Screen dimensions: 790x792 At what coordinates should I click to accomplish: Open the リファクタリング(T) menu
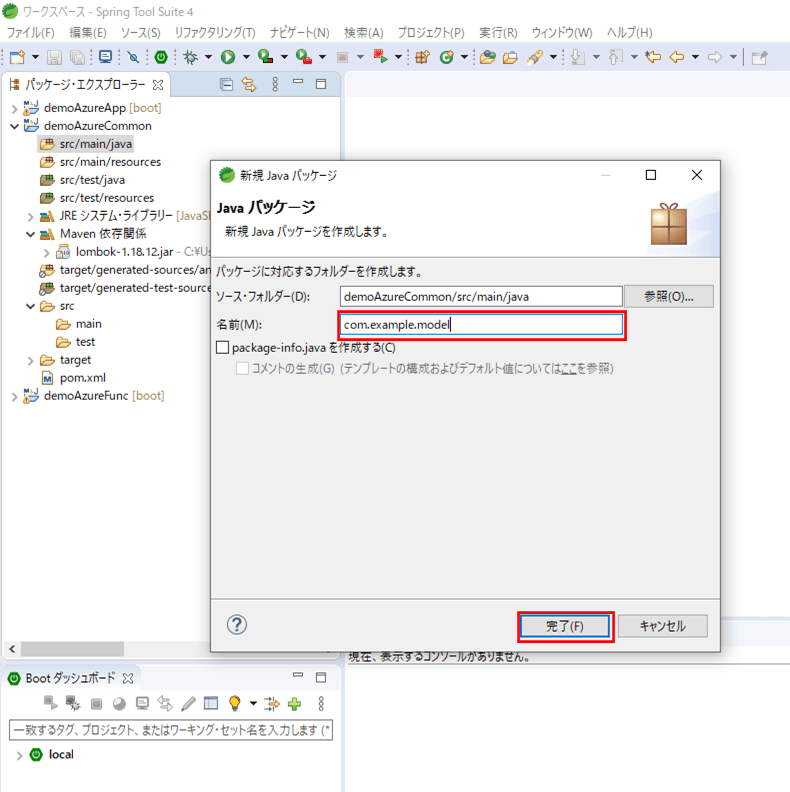[215, 33]
